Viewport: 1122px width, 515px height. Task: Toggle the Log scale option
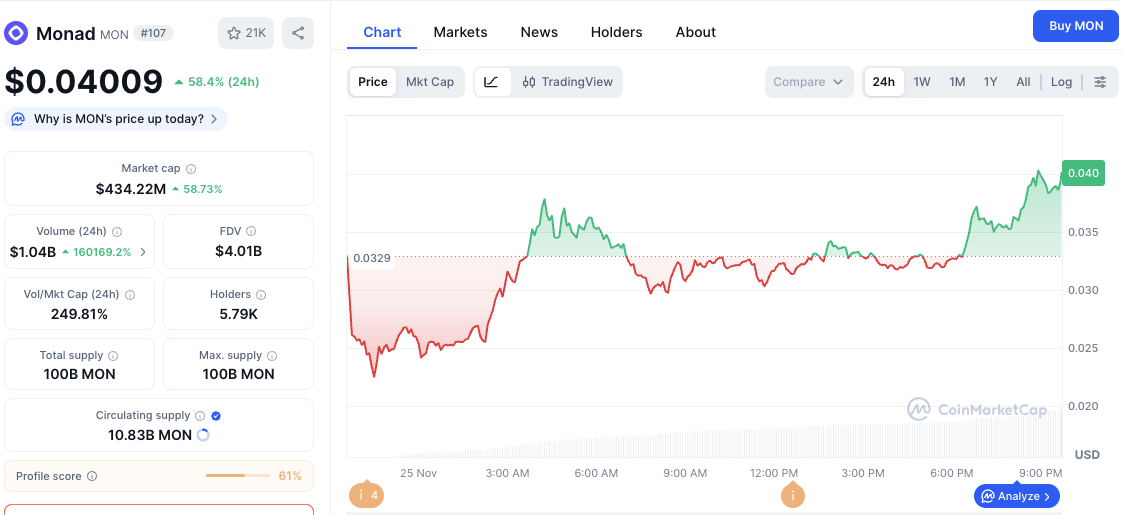coord(1061,82)
